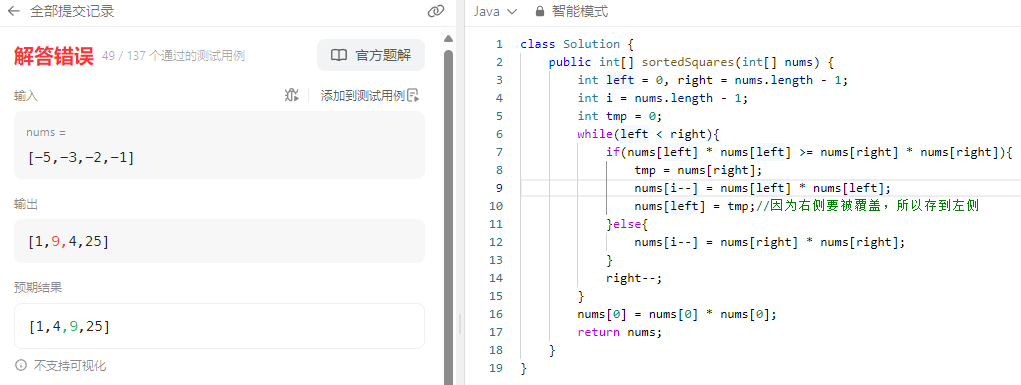Click the passed test cases count

pos(173,56)
